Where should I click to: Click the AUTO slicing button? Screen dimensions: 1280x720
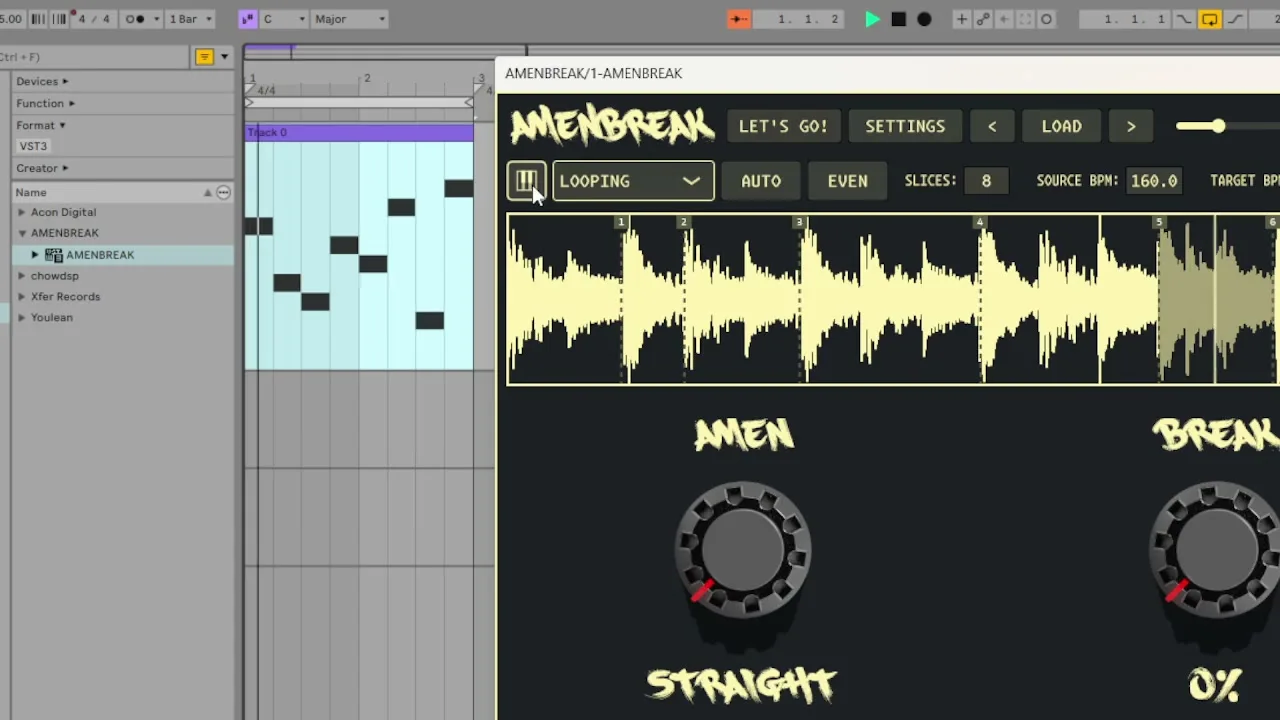761,181
